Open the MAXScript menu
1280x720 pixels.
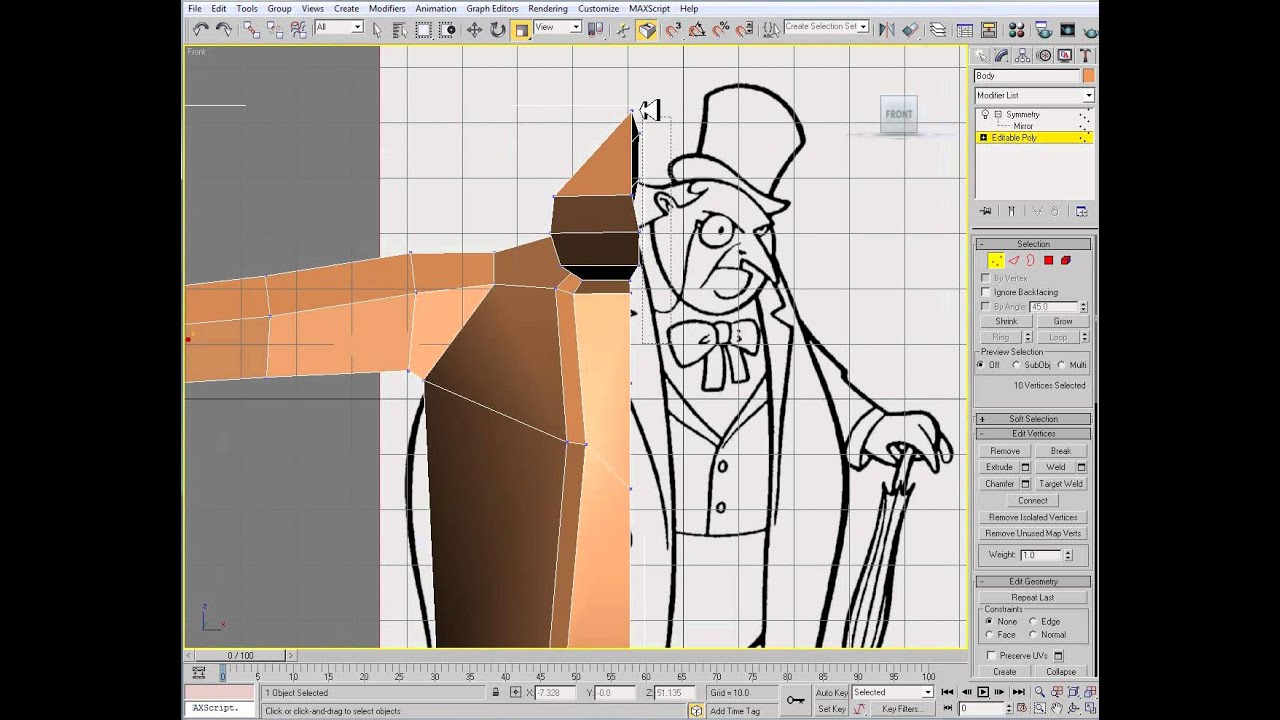pyautogui.click(x=650, y=8)
